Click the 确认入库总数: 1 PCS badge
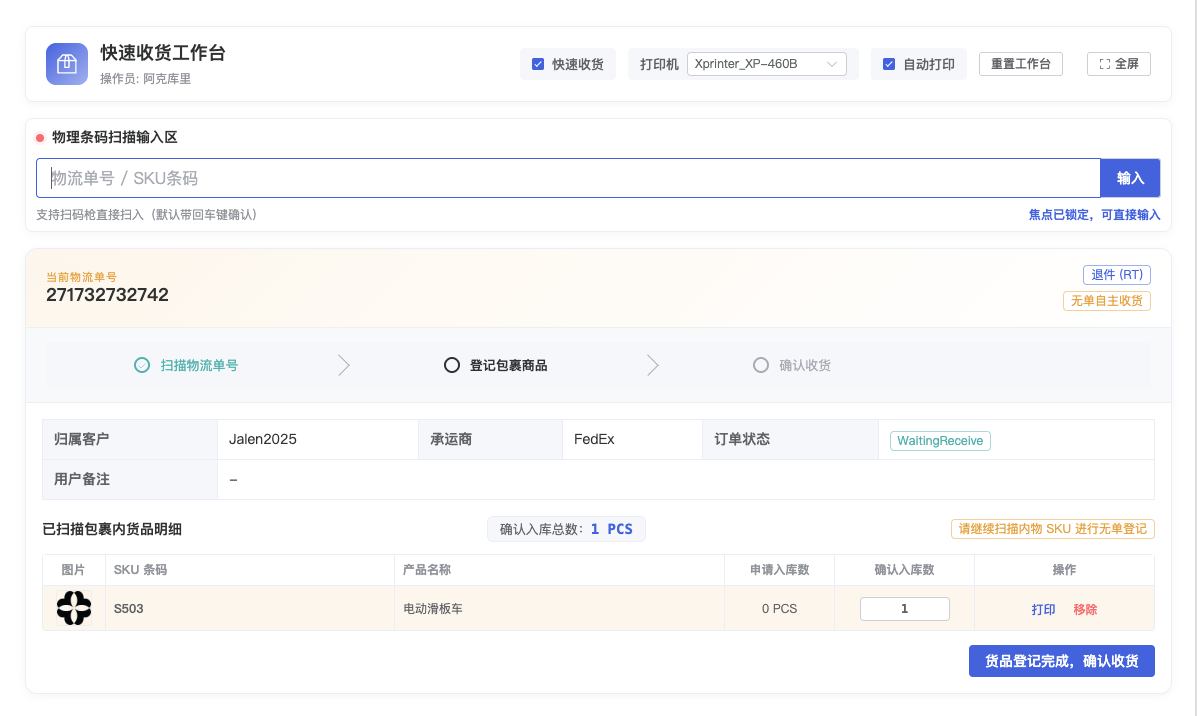The image size is (1197, 716). click(566, 529)
